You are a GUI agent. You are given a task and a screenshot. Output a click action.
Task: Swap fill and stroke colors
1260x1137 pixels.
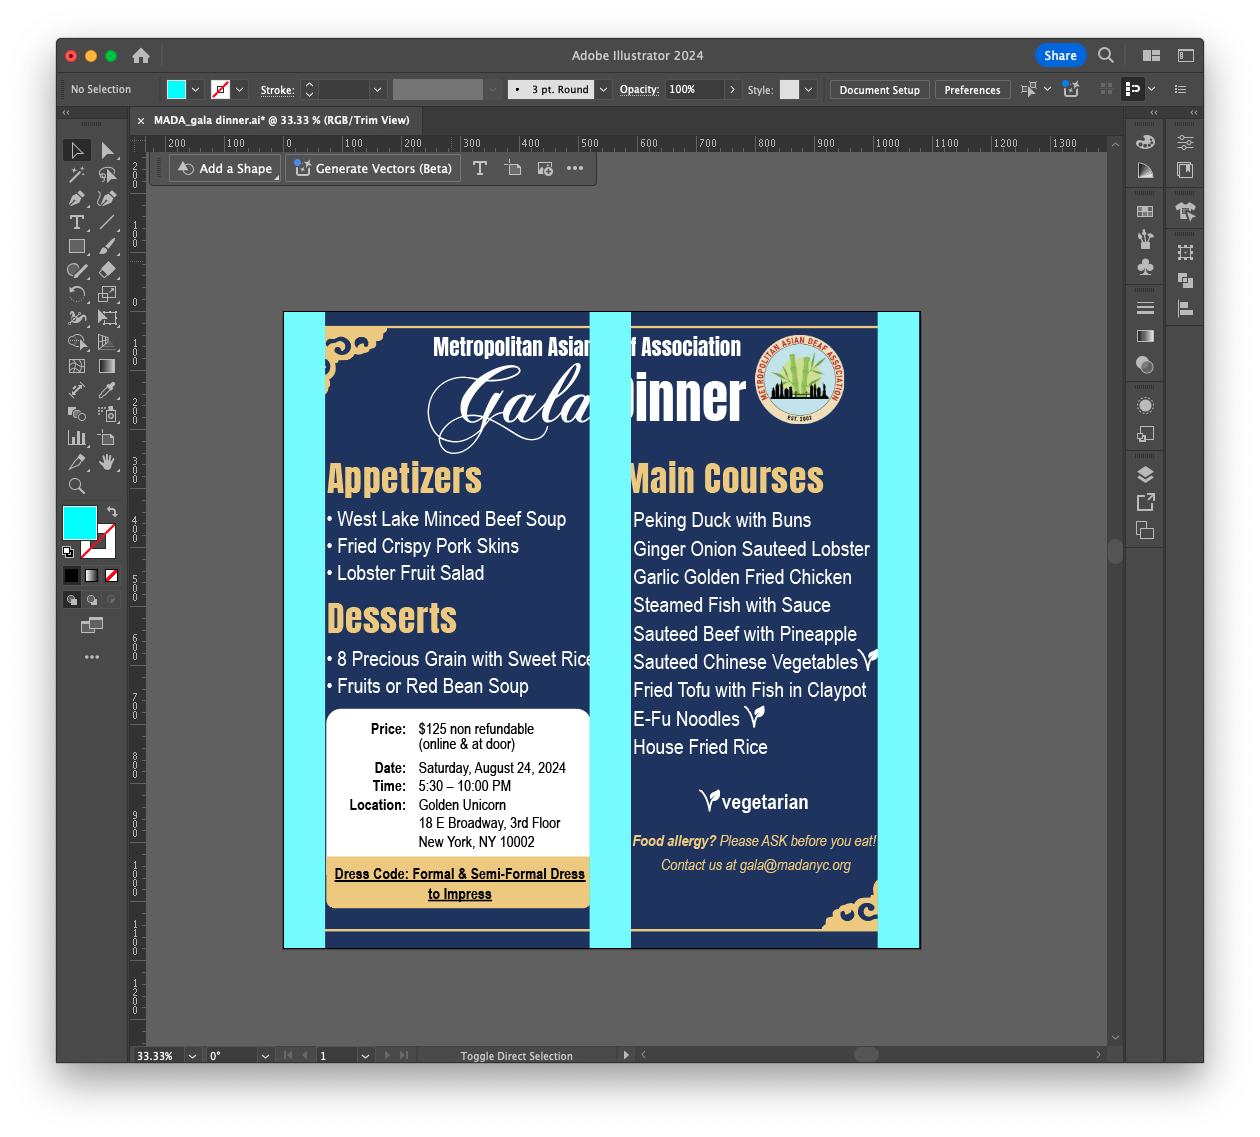click(x=113, y=511)
